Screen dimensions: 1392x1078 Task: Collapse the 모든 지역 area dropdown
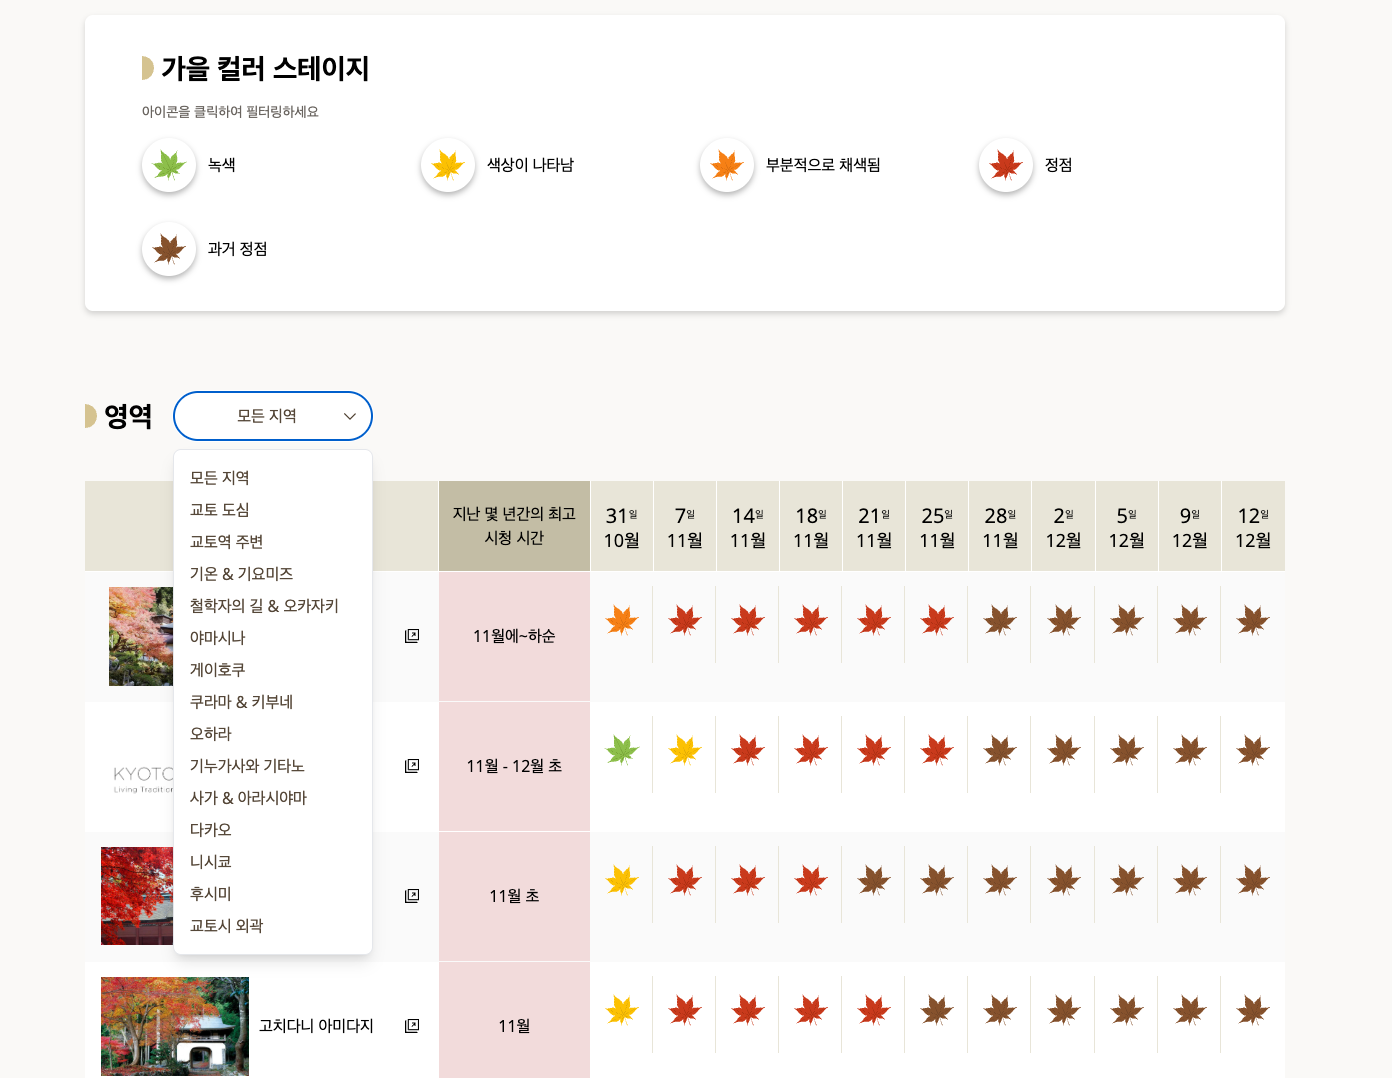point(273,416)
